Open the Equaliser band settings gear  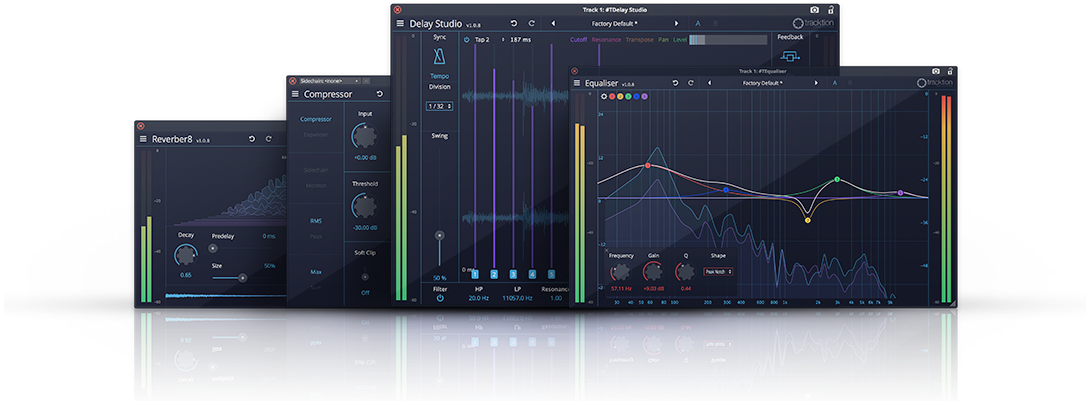[604, 96]
